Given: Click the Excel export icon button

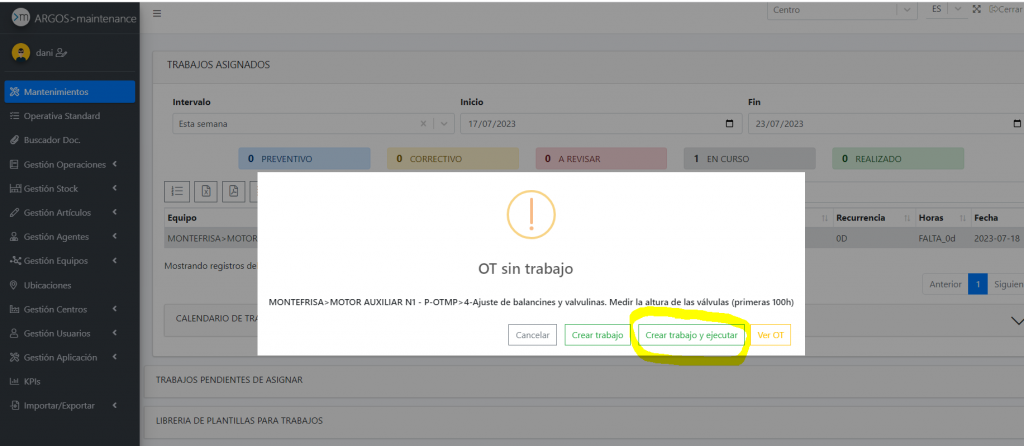Looking at the screenshot, I should pos(205,191).
